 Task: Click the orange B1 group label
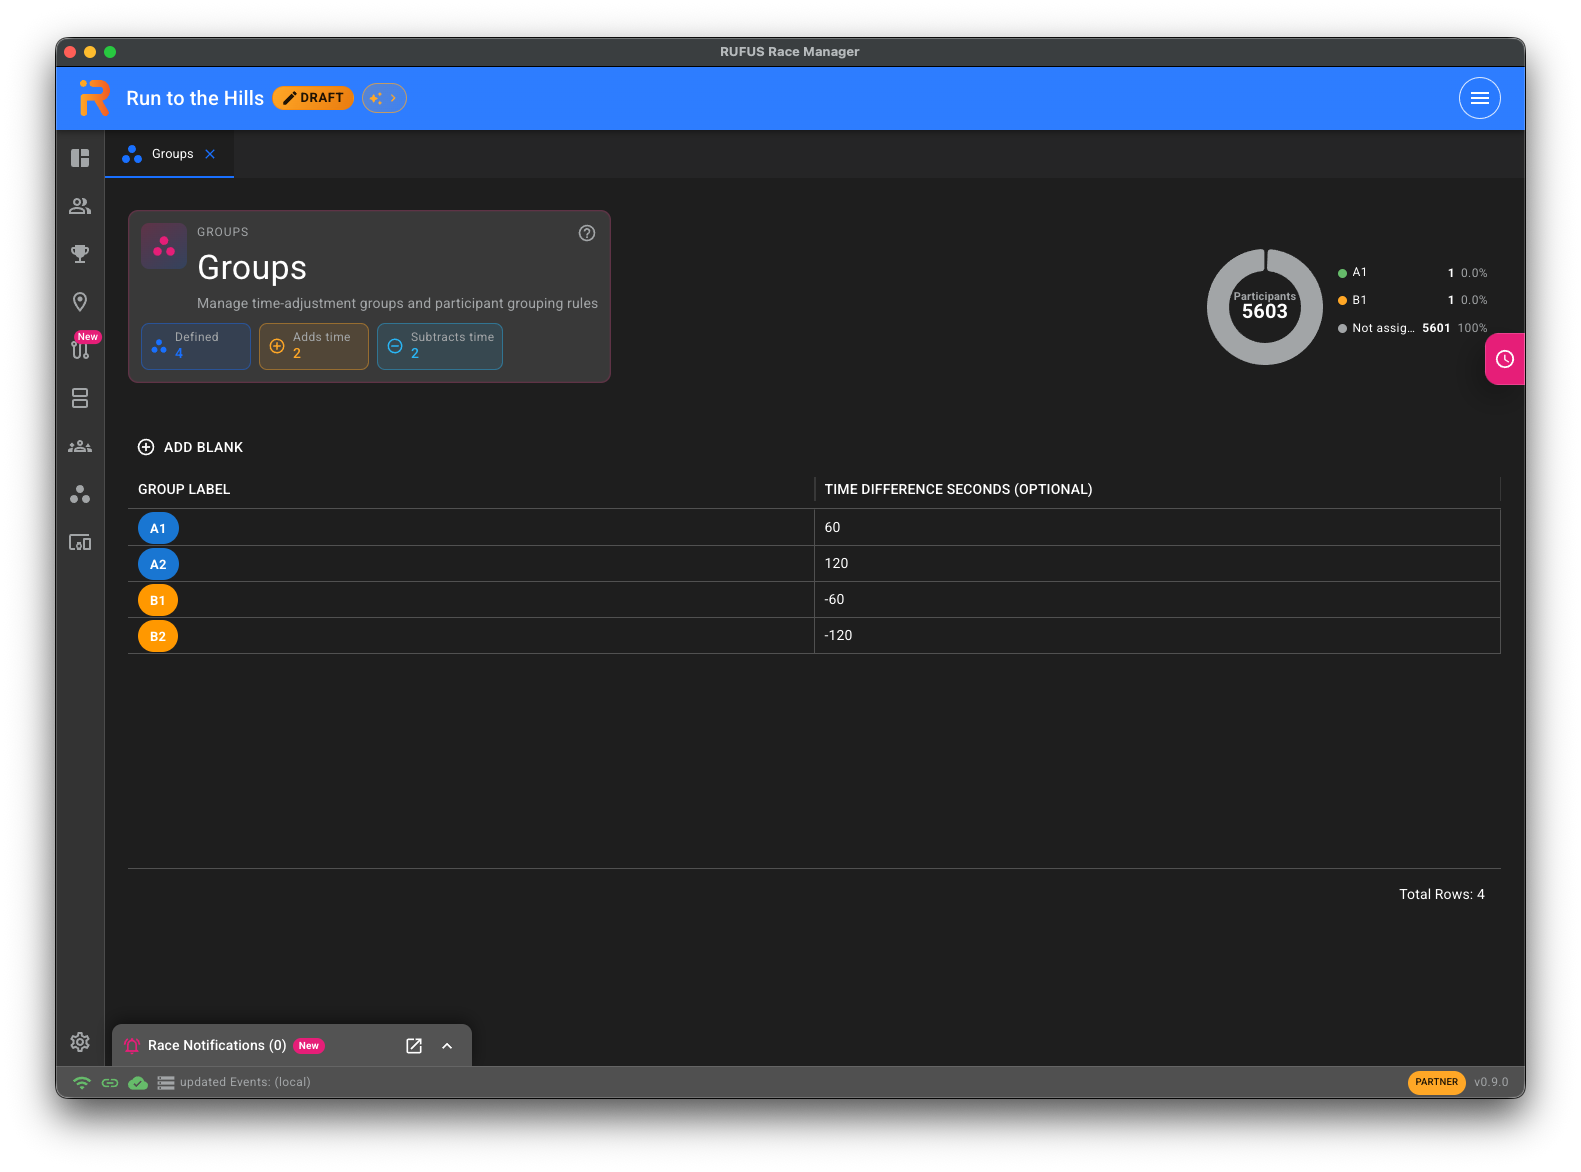click(x=158, y=600)
